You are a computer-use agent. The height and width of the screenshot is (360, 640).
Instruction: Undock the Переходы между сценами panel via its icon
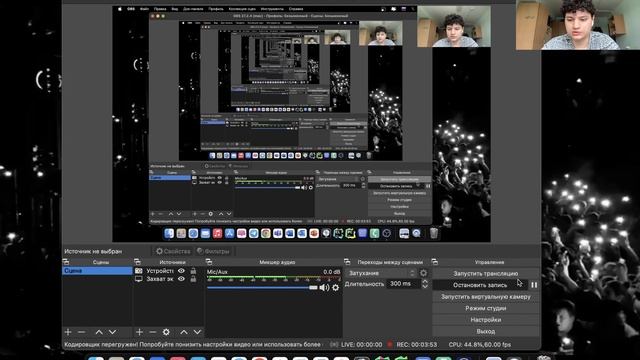[347, 262]
